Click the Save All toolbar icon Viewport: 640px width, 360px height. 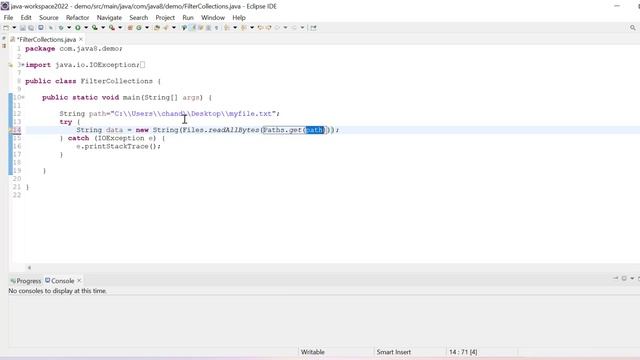(31, 28)
